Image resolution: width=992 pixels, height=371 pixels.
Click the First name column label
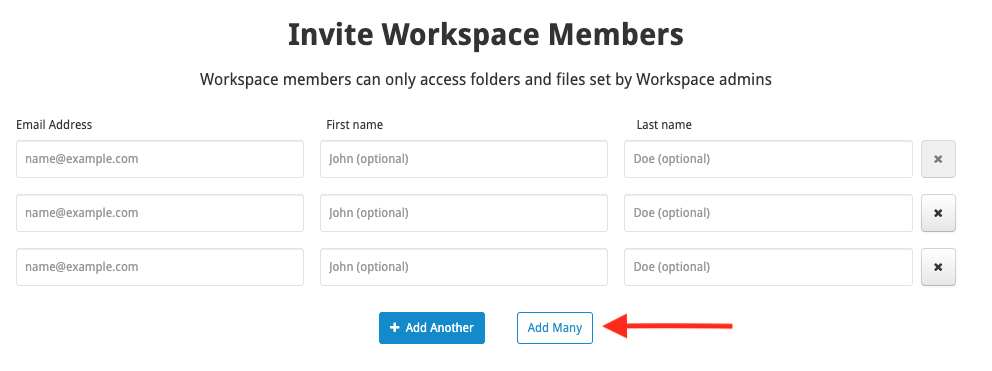point(354,125)
